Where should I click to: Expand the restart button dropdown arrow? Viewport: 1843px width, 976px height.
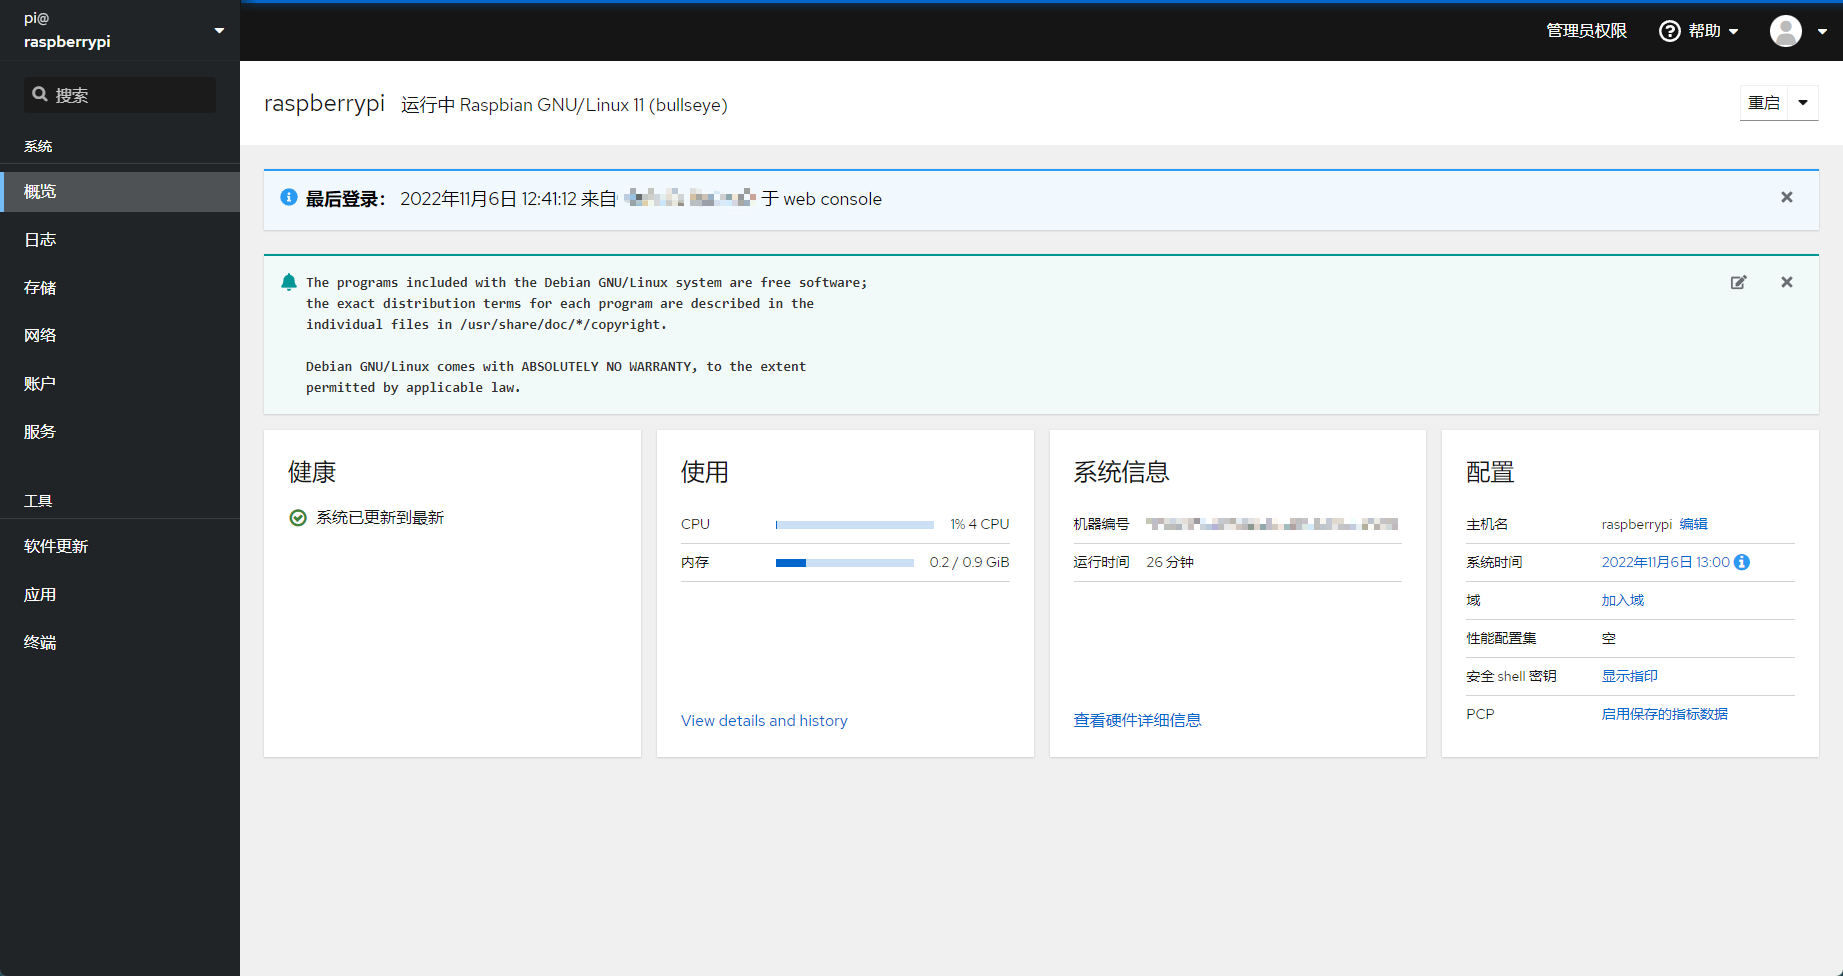point(1803,103)
